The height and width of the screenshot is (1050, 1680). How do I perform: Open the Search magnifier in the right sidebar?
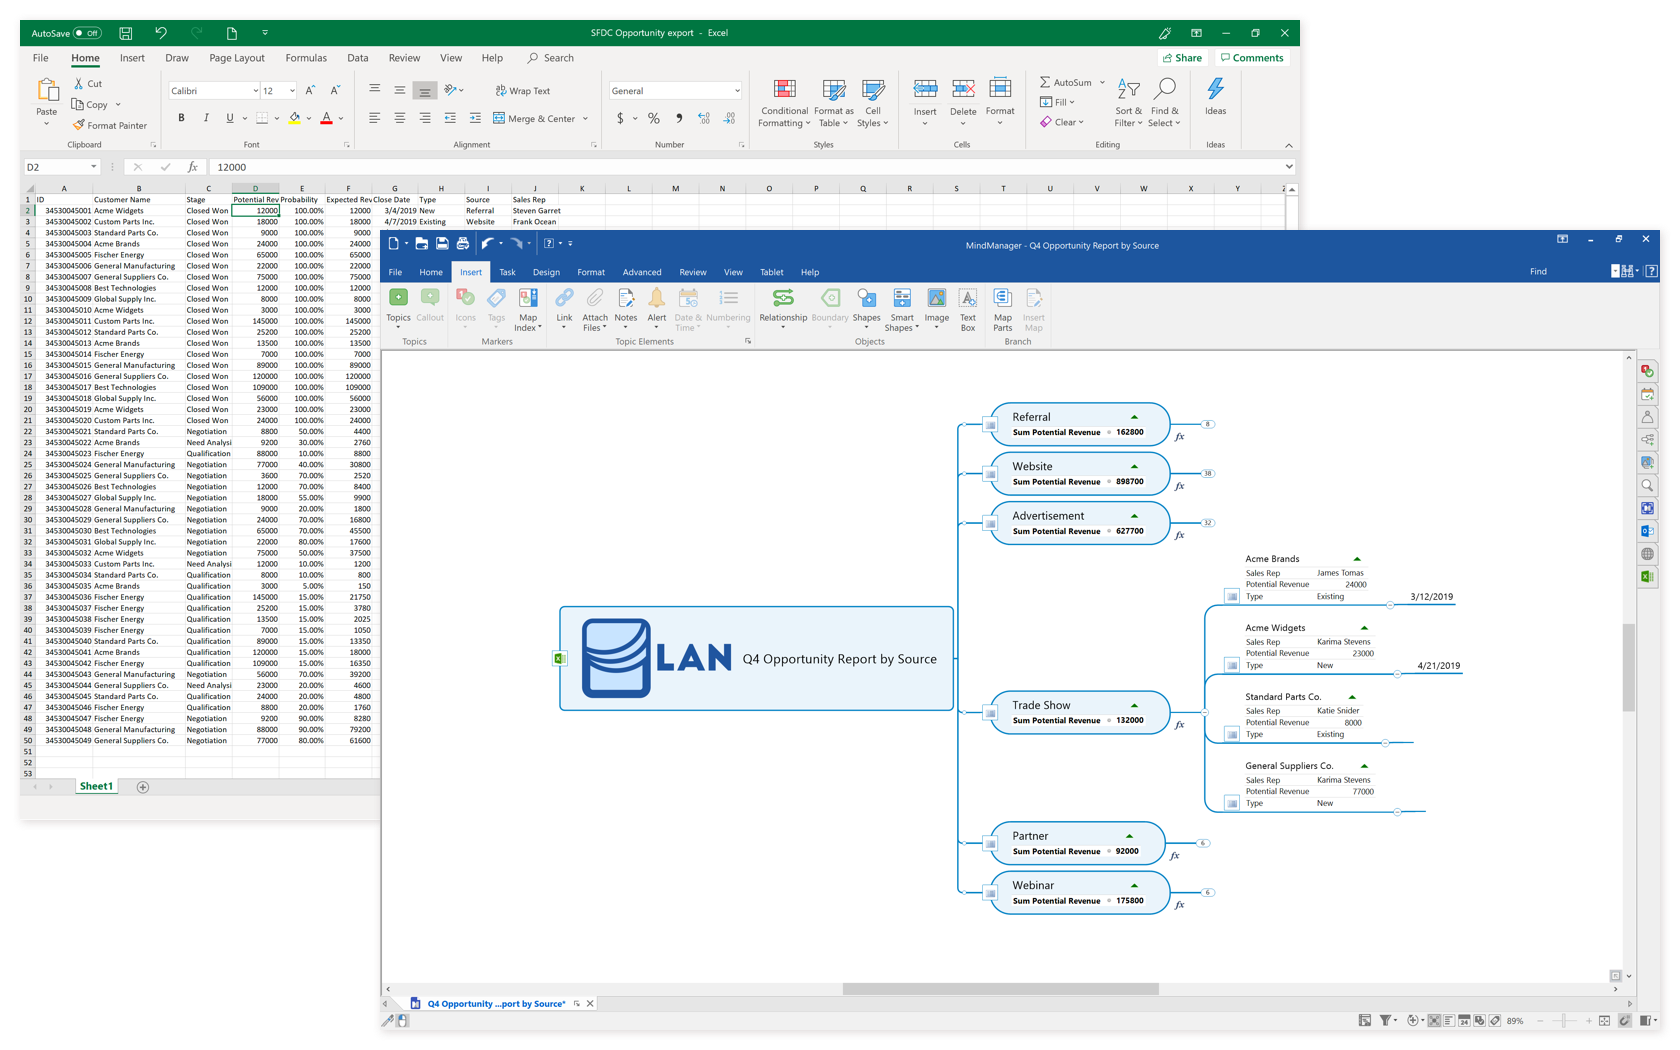click(x=1646, y=486)
